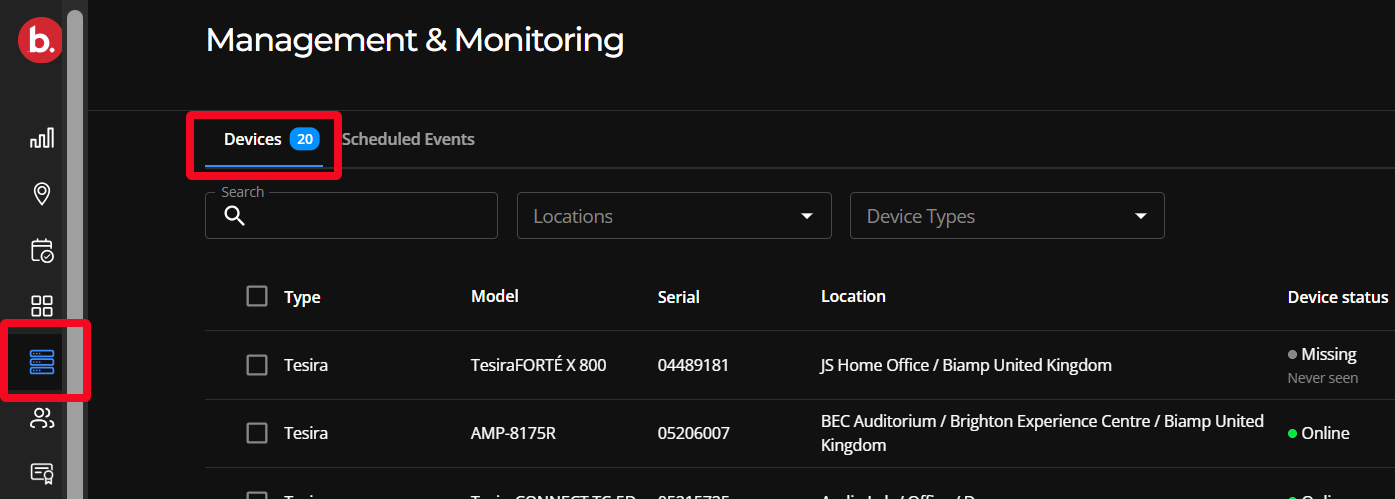The height and width of the screenshot is (499, 1395).
Task: Select serial number 04489181
Action: [x=693, y=365]
